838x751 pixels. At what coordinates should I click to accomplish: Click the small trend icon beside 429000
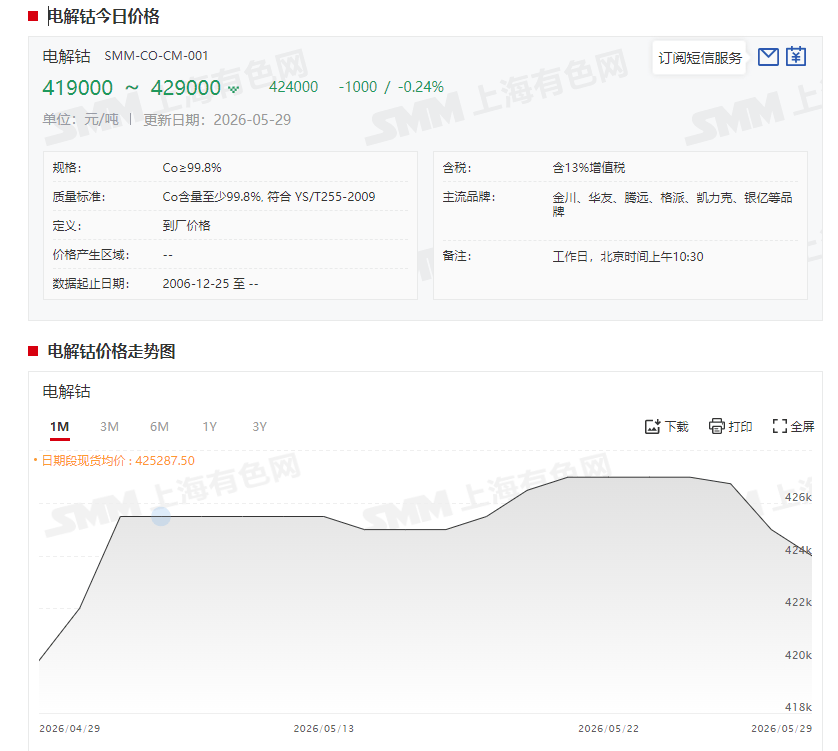pyautogui.click(x=234, y=89)
